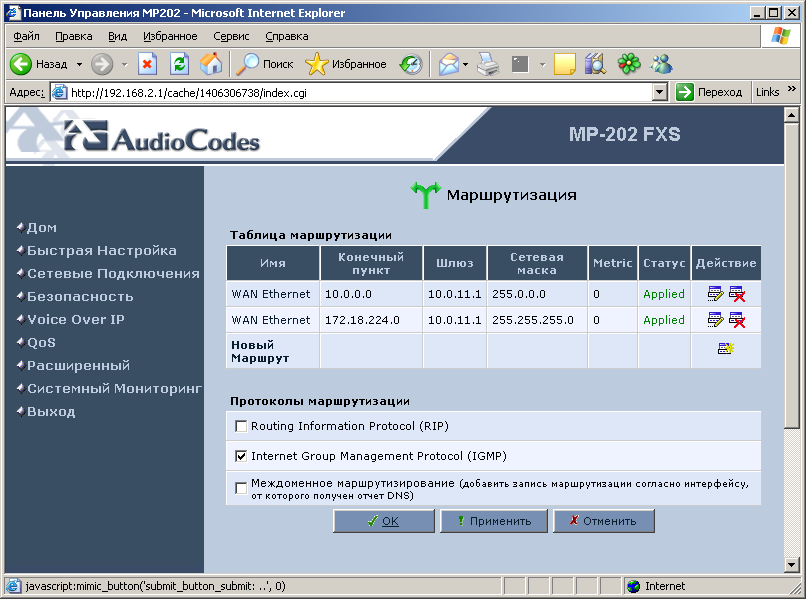Enable Междоменное маршрутизирование checkbox
Screen dimensions: 806x599
[x=241, y=488]
